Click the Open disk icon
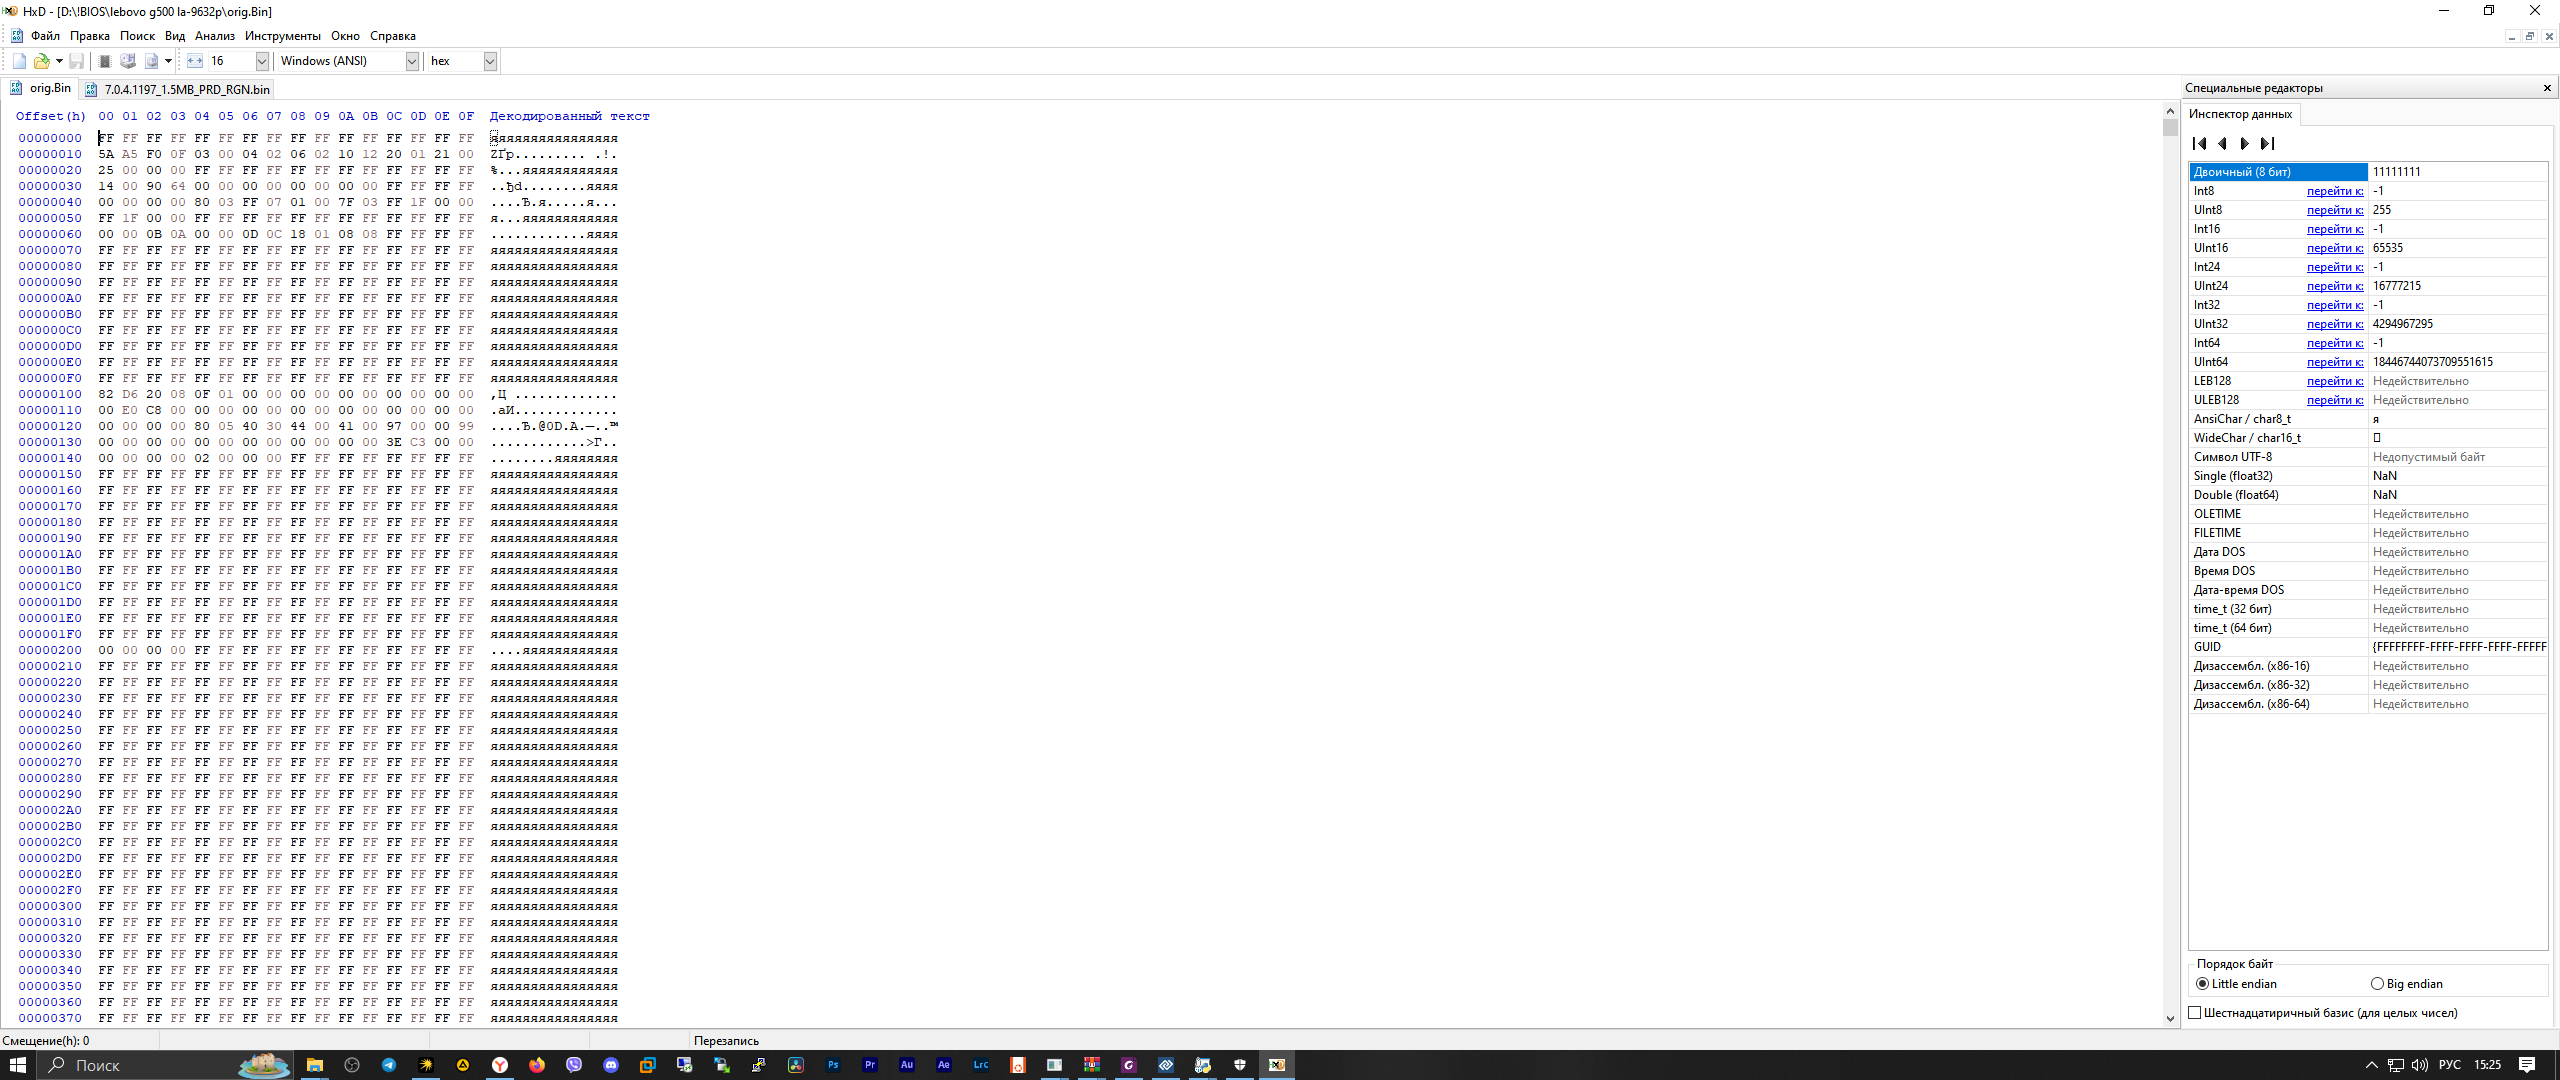2560x1080 pixels. click(x=128, y=61)
